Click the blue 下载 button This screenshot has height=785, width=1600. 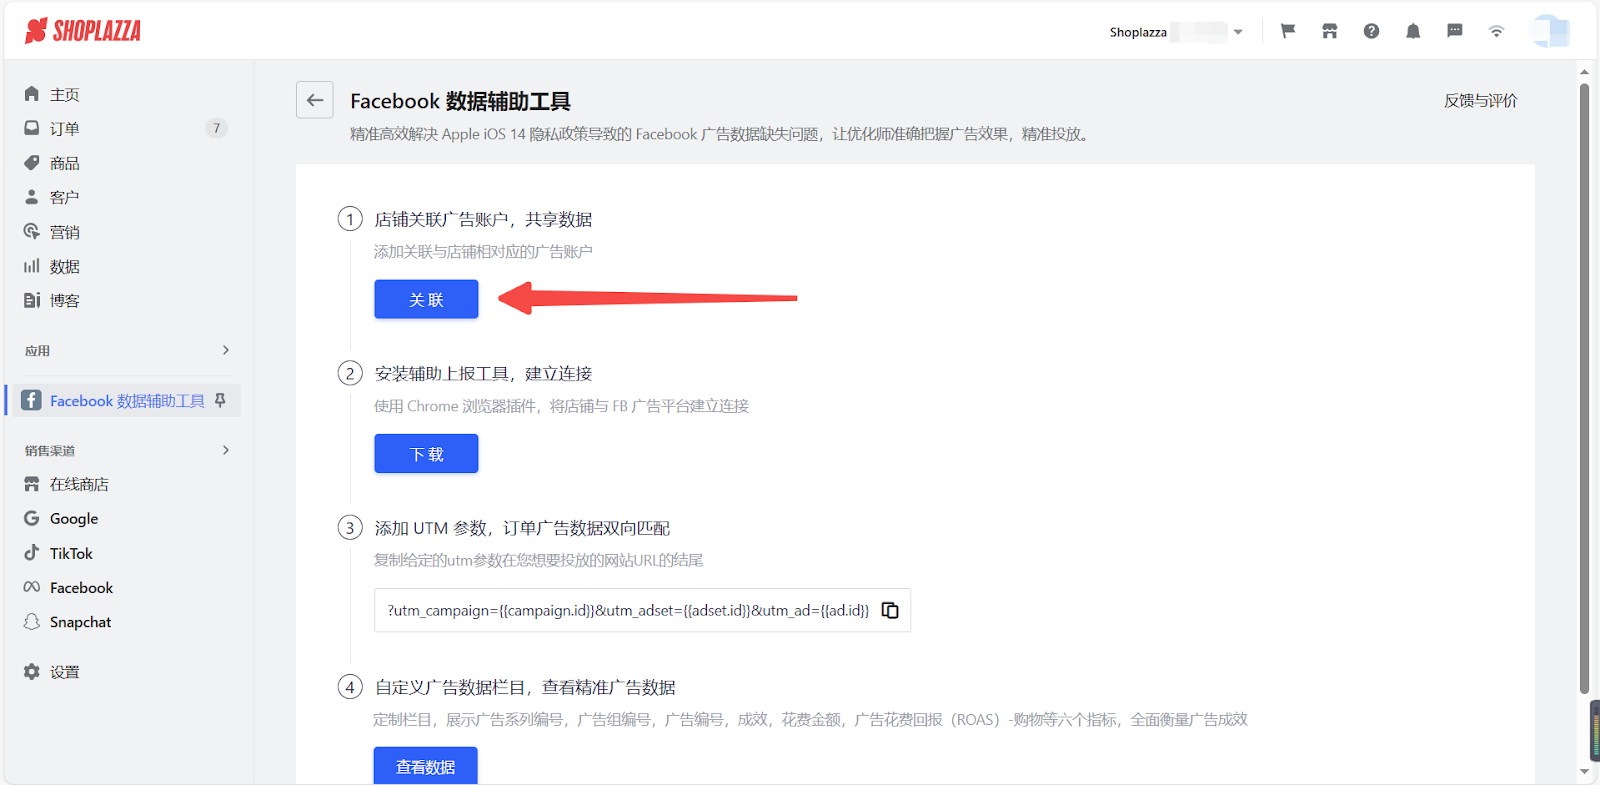click(426, 454)
